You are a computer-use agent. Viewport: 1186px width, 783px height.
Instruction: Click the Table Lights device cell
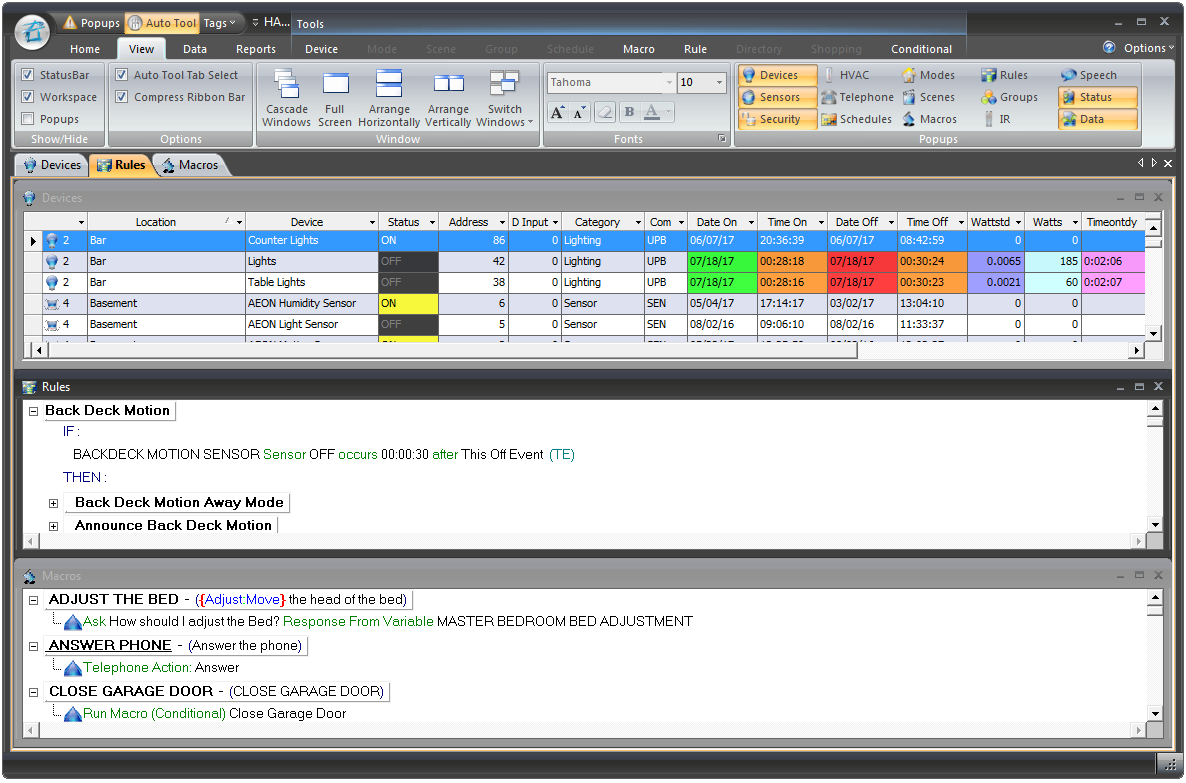tap(312, 282)
